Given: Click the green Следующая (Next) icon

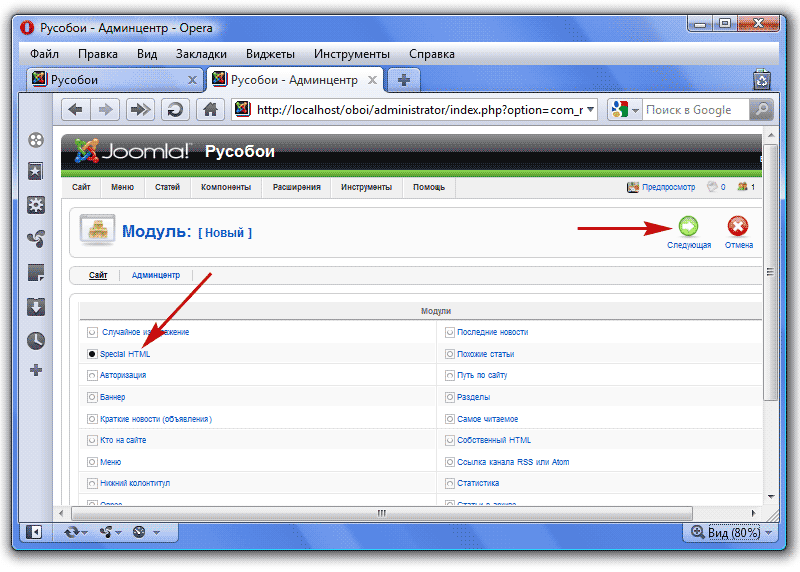Looking at the screenshot, I should pyautogui.click(x=688, y=227).
